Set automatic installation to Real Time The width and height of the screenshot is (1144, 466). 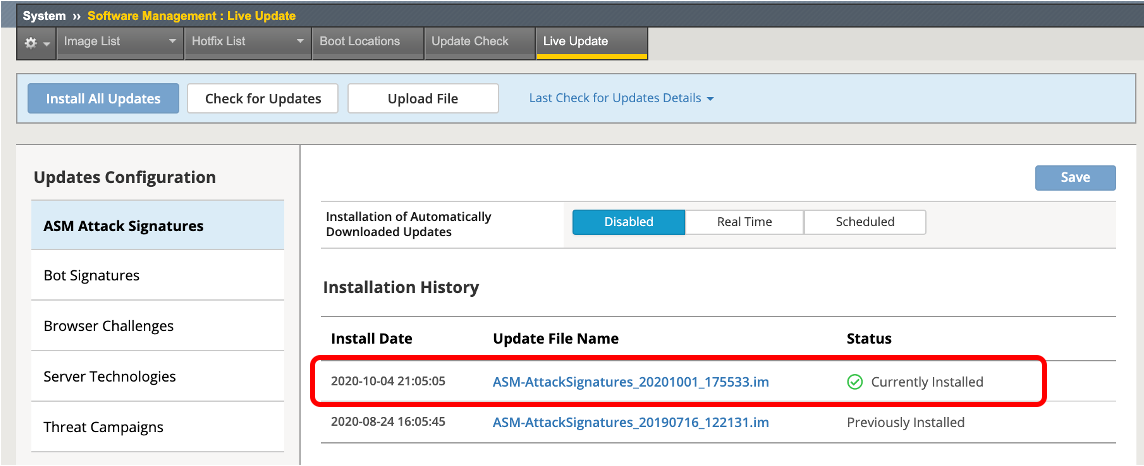744,222
